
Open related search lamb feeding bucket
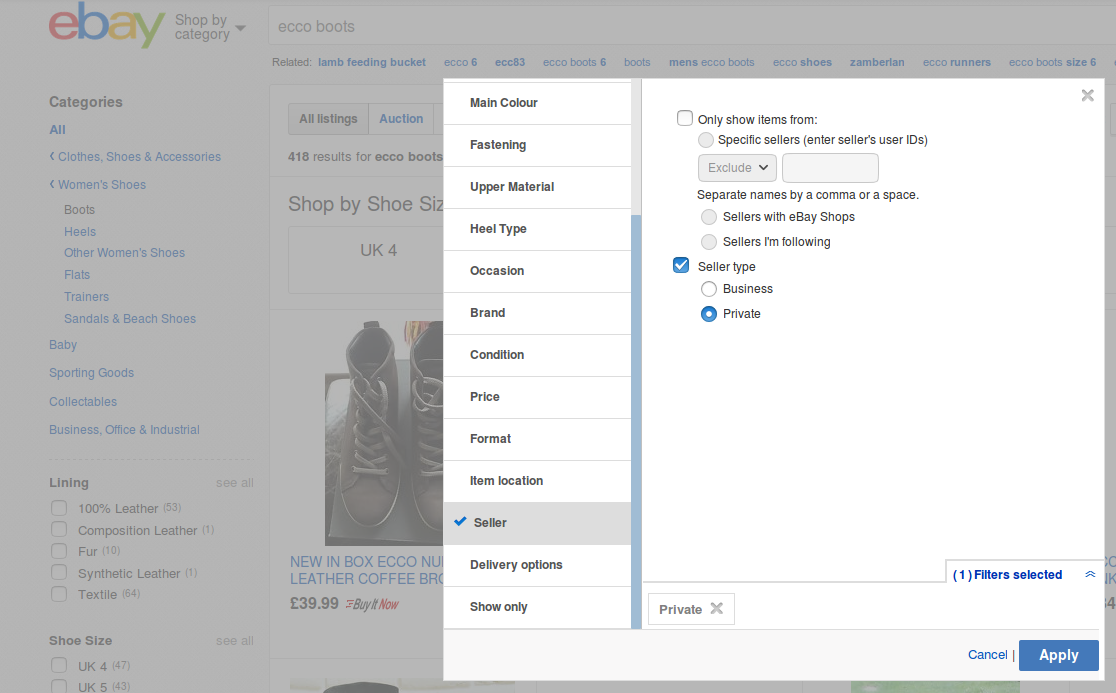coord(372,63)
